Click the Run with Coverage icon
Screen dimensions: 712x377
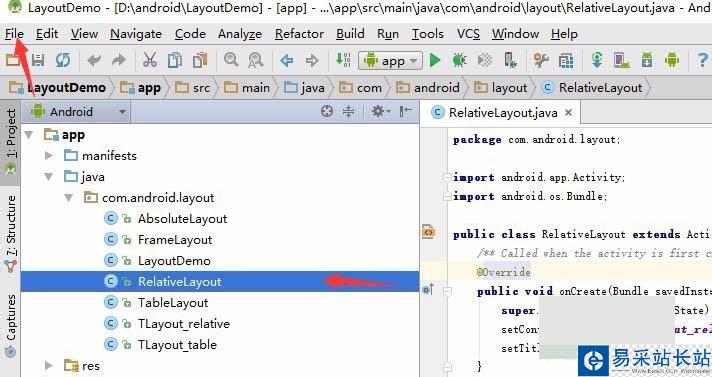(x=485, y=60)
